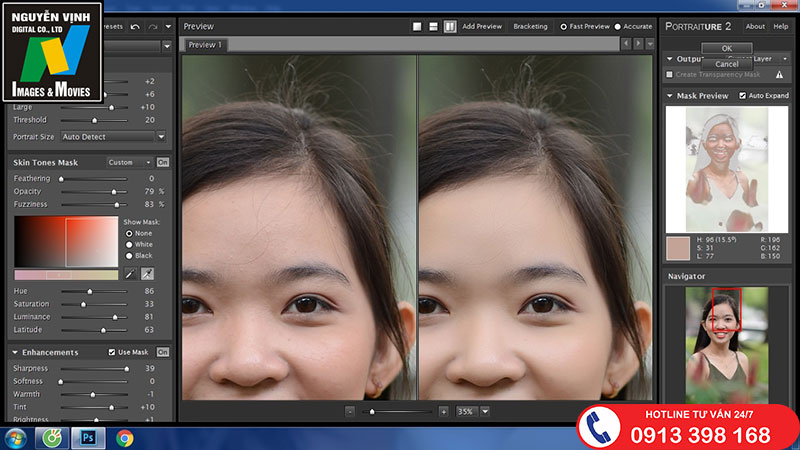800x450 pixels.
Task: Adjust the Latitude slider
Action: [94, 330]
